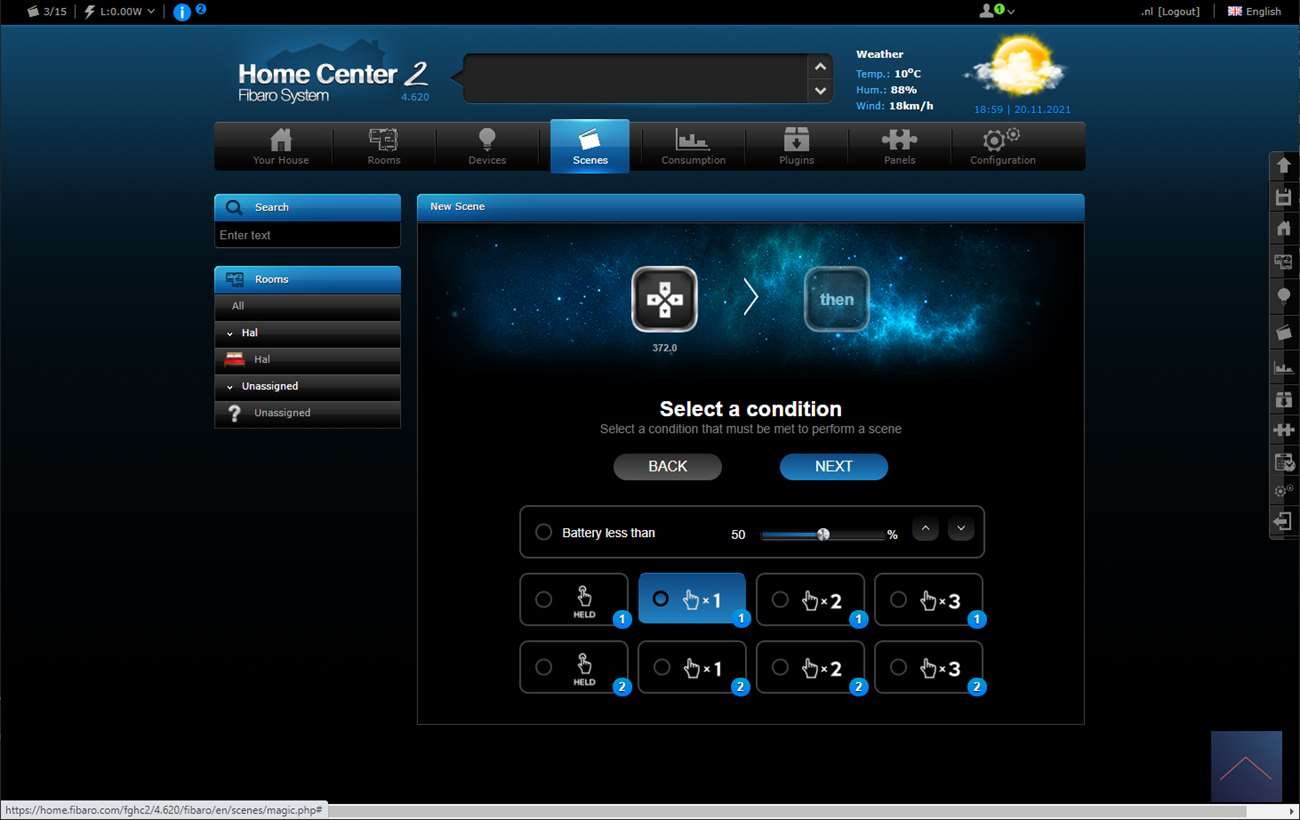Viewport: 1300px width, 820px height.
Task: Click the weather sun and cloud icon
Action: [1014, 68]
